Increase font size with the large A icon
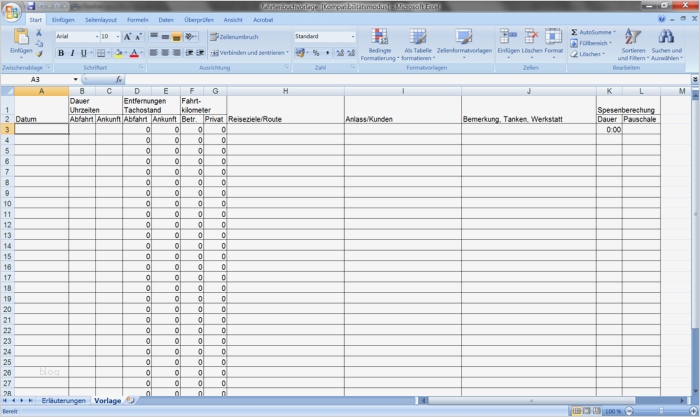This screenshot has width=700, height=417. pyautogui.click(x=127, y=37)
